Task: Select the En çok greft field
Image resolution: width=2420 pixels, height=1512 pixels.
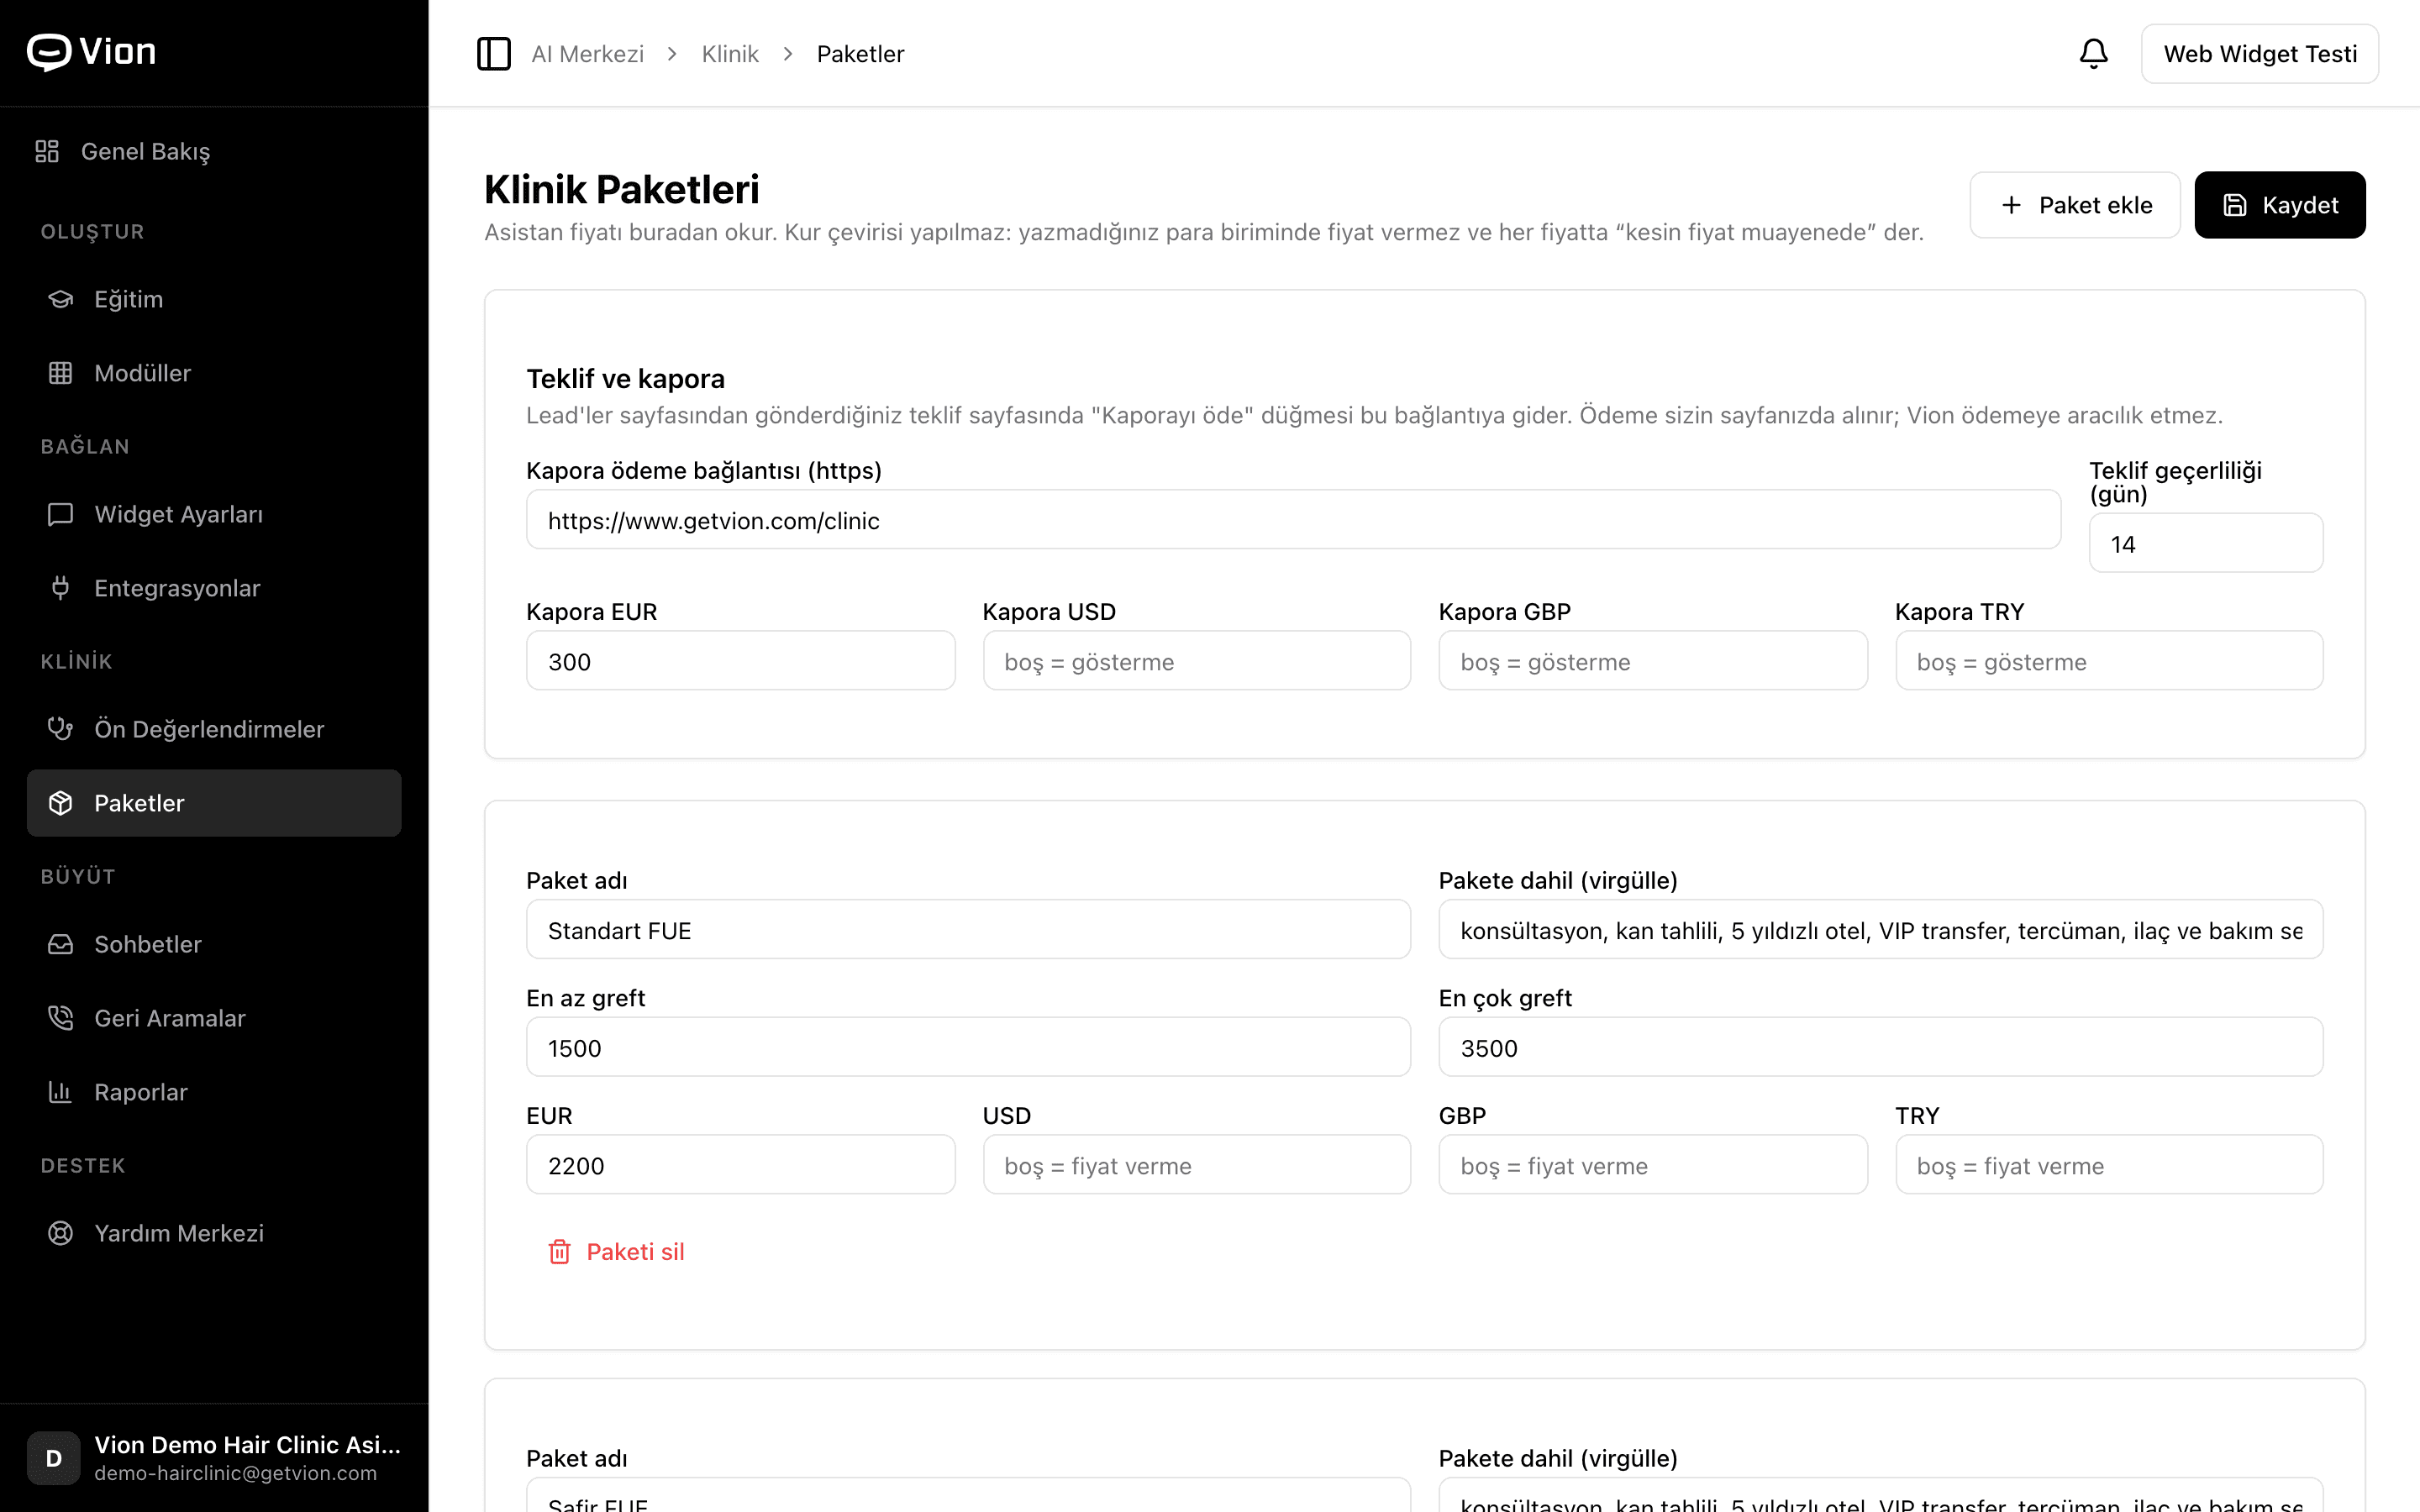Action: click(1880, 1048)
